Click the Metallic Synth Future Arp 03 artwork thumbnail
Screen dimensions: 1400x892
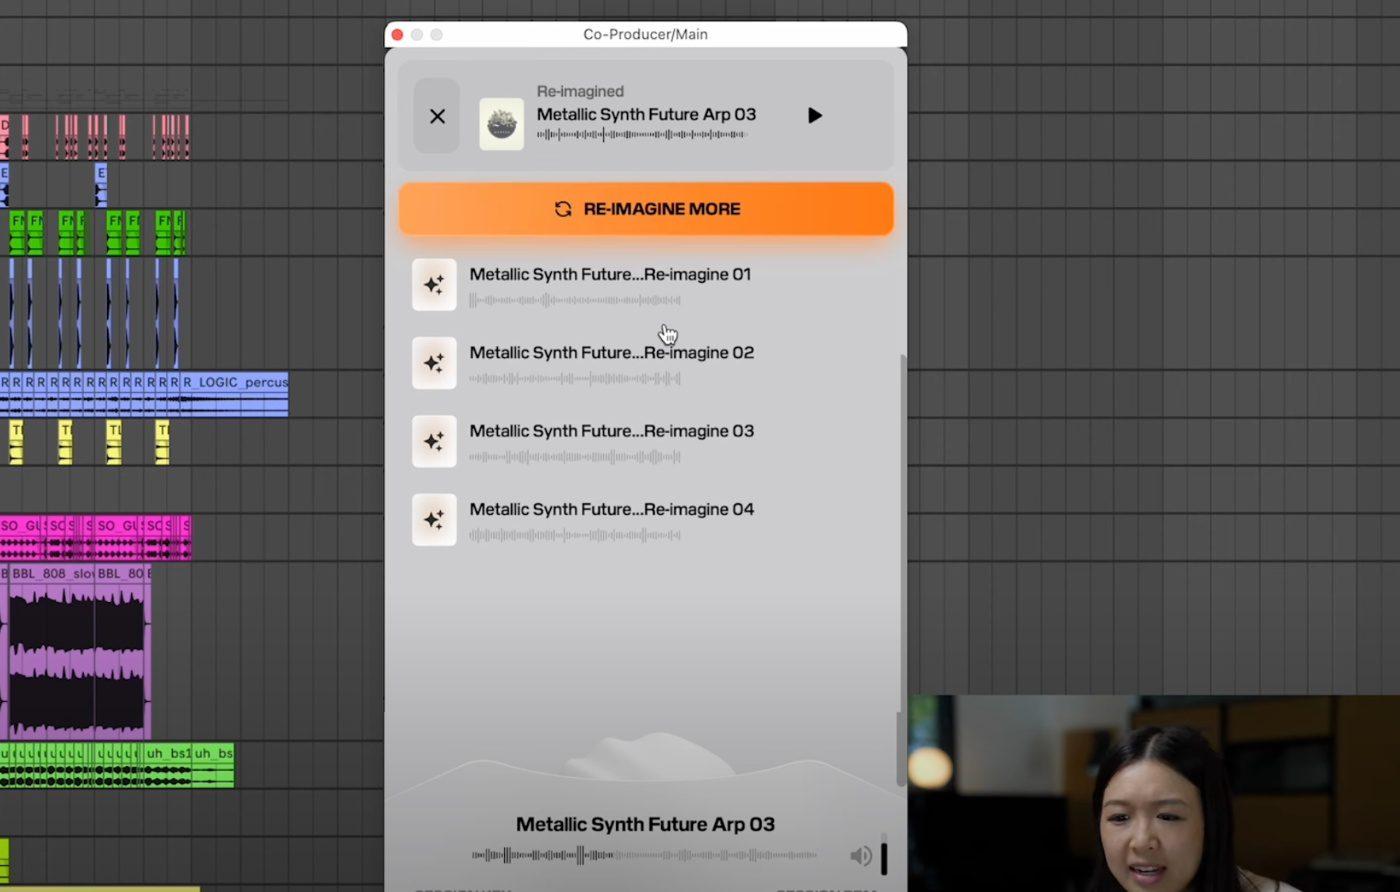tap(501, 124)
